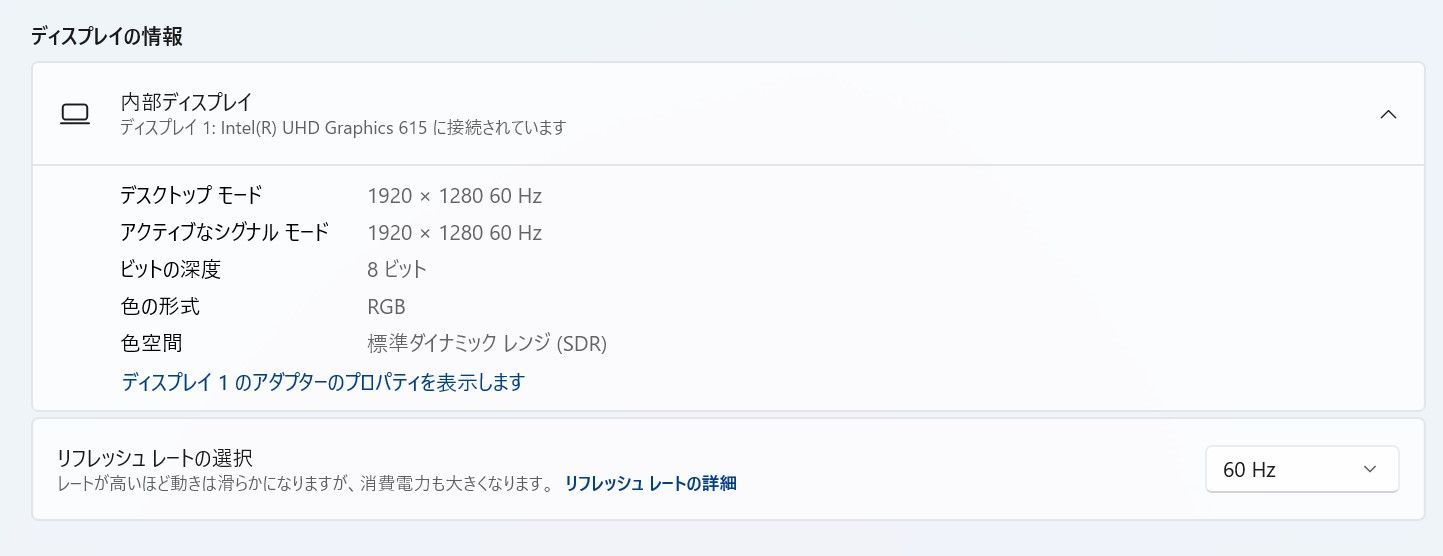Click the リフレッシュ レートの選択 title

(155, 458)
